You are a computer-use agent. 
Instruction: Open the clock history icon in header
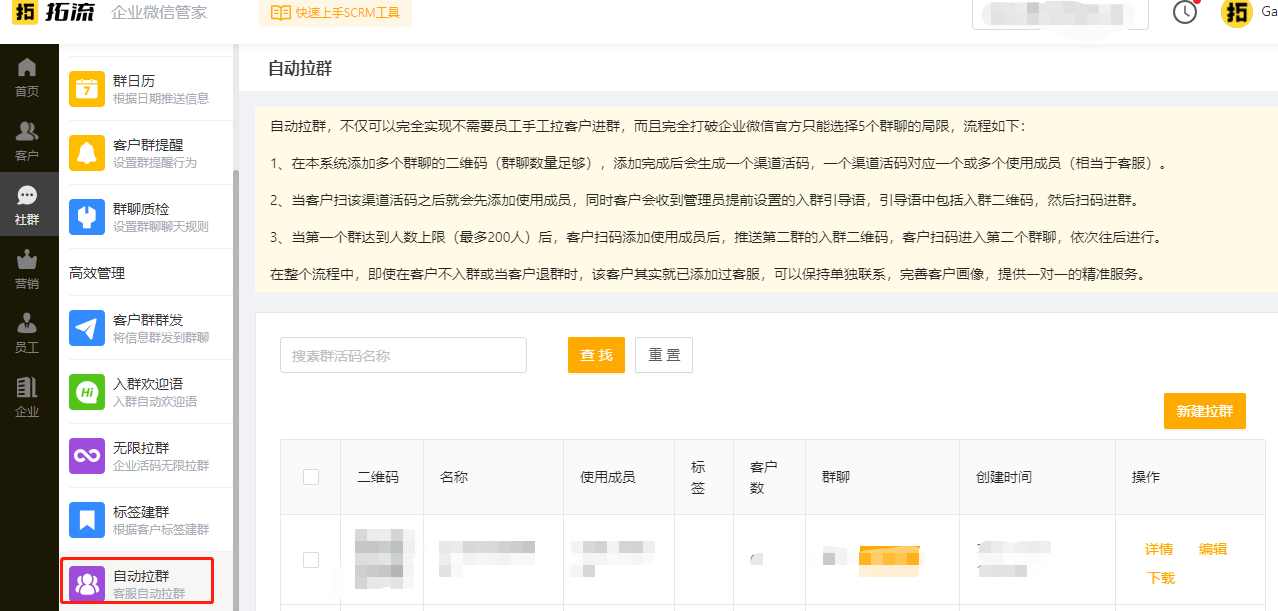pyautogui.click(x=1185, y=12)
